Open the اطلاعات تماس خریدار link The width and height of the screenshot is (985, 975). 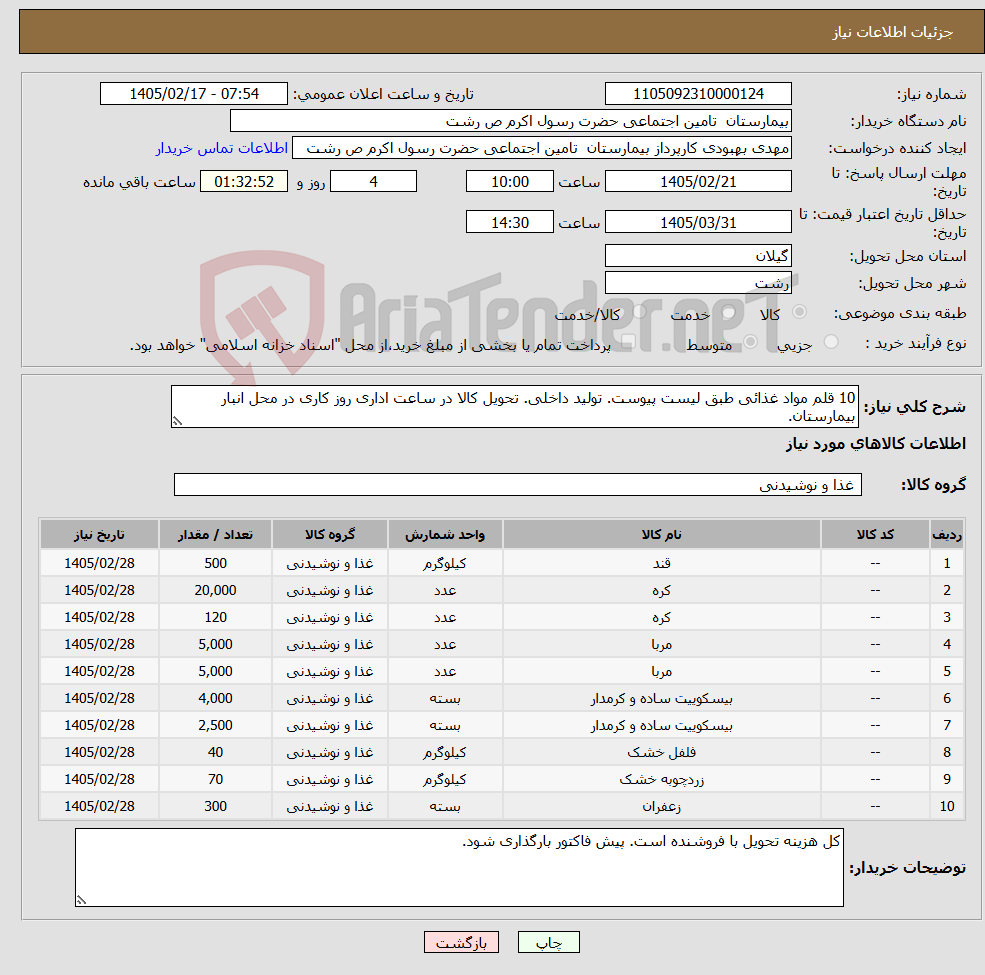(222, 148)
